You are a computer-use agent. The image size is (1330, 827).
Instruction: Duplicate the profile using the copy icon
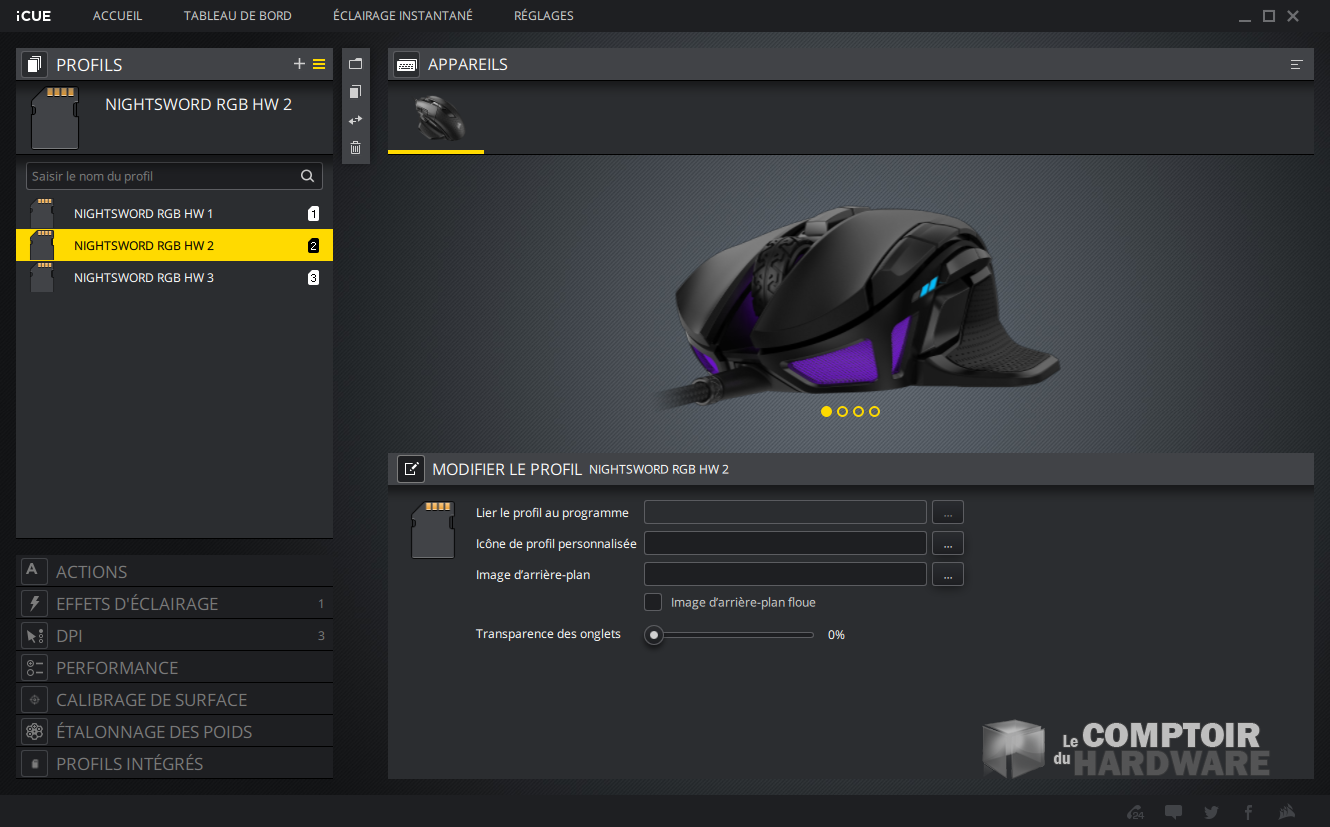[356, 91]
